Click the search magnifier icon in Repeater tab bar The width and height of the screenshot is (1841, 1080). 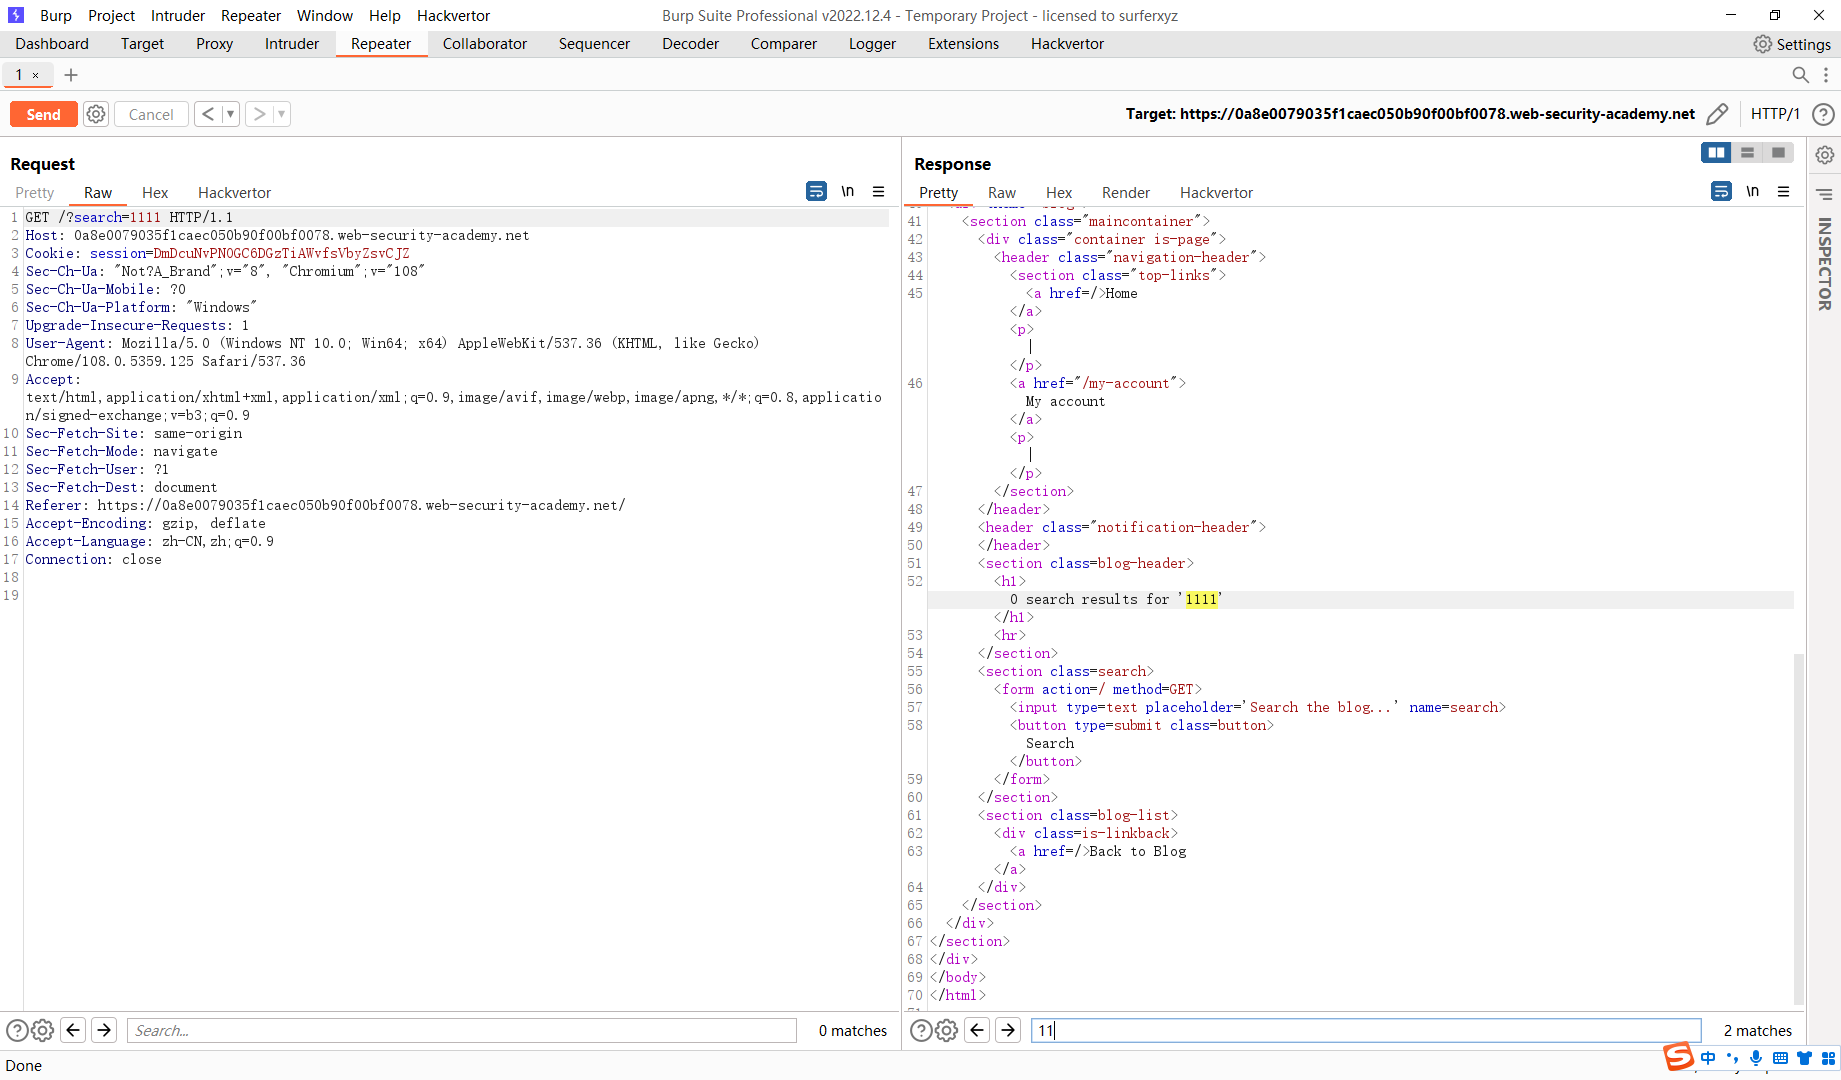(1800, 75)
